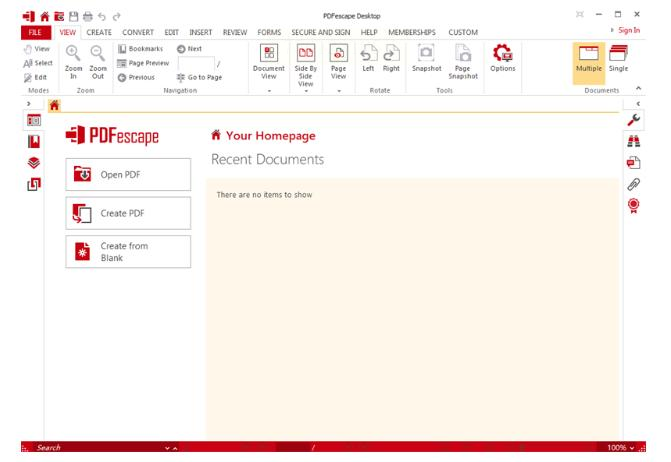
Task: Open Side By Side View dropdown
Action: coord(306,67)
